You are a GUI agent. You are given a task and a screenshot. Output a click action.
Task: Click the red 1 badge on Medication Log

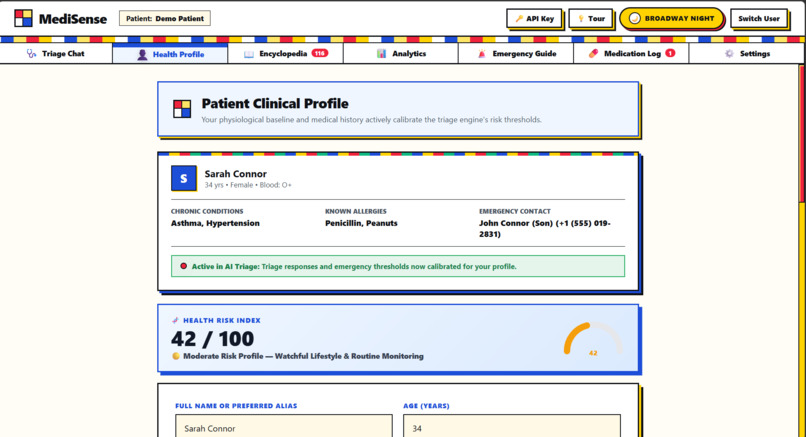point(670,53)
